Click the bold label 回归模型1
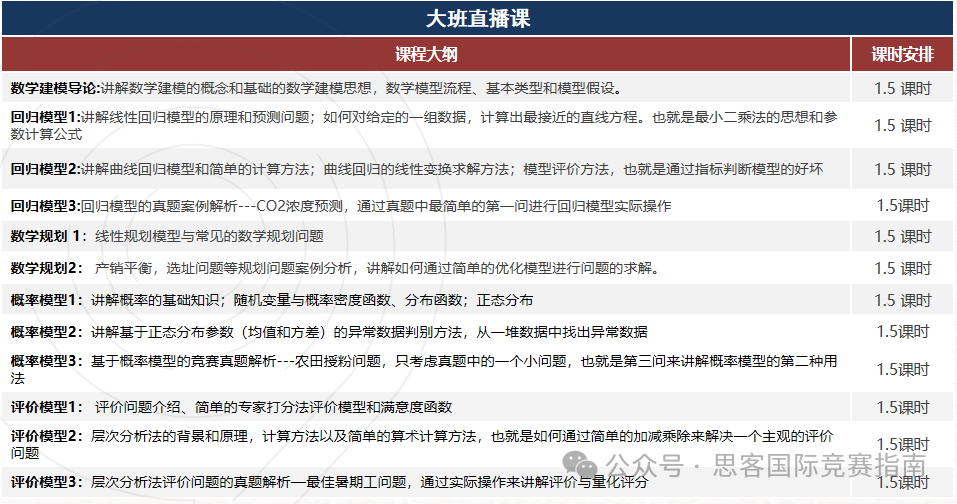The height and width of the screenshot is (504, 957). [x=45, y=117]
